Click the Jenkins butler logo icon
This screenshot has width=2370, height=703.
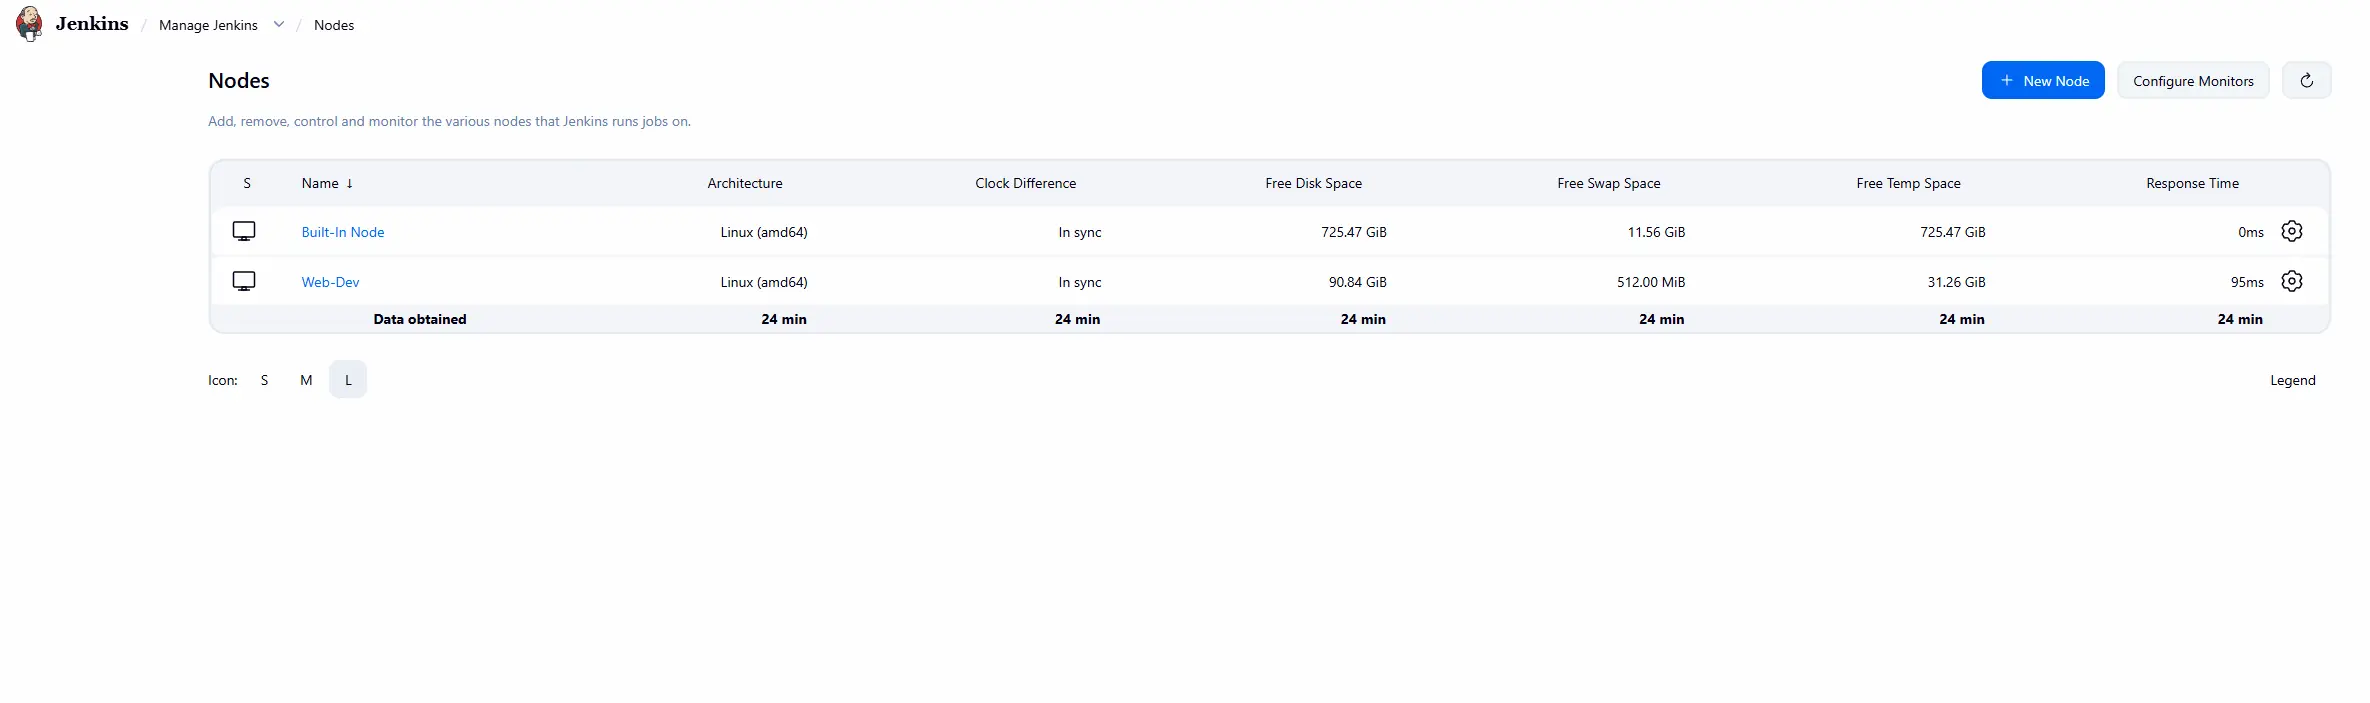click(30, 24)
